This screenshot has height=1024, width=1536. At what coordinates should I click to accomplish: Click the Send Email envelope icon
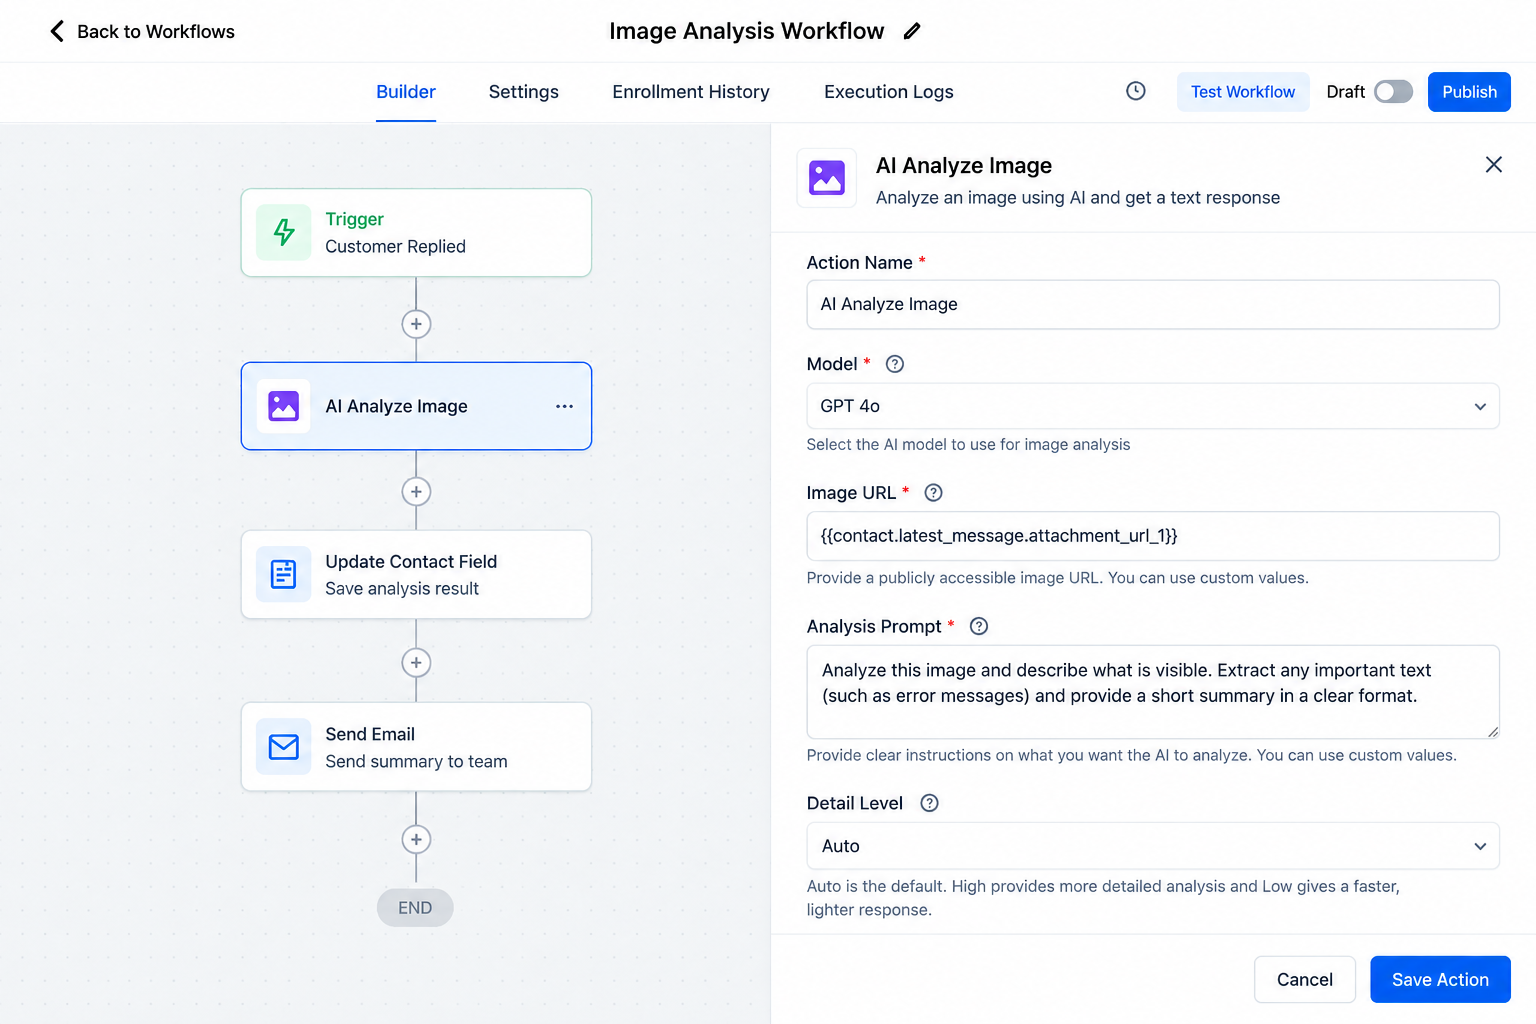coord(284,747)
